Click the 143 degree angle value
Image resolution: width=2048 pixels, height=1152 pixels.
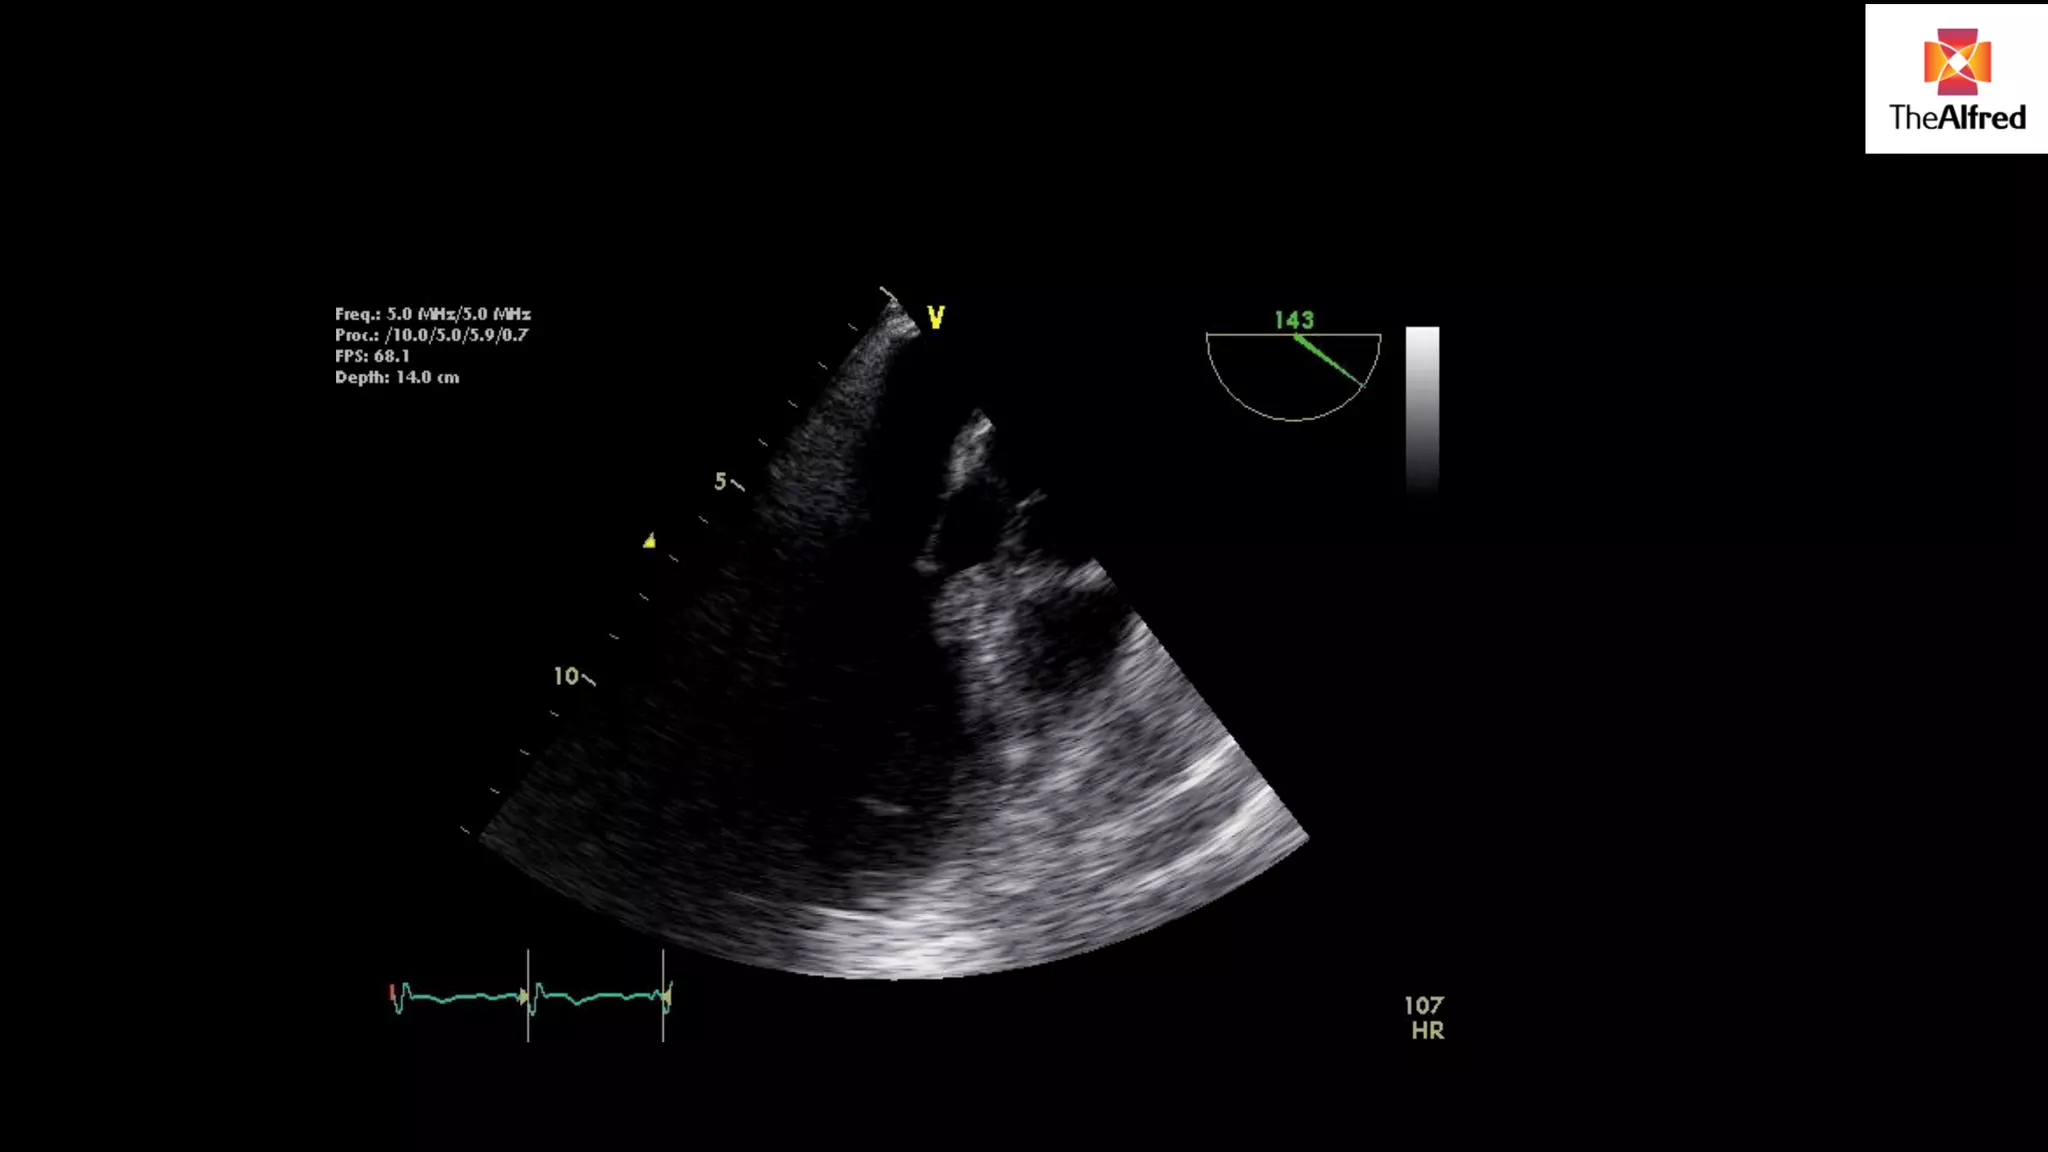1293,320
